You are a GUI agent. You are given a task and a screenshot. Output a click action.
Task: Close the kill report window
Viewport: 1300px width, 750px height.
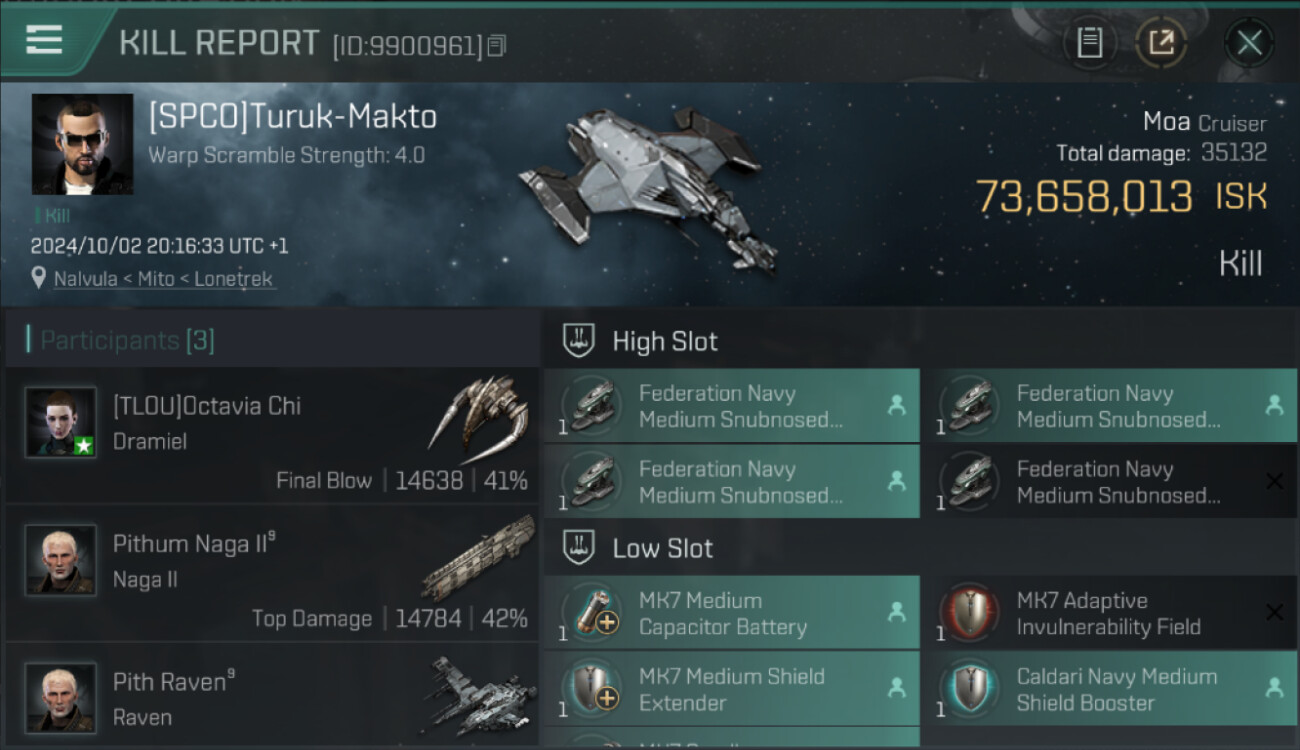(x=1249, y=43)
